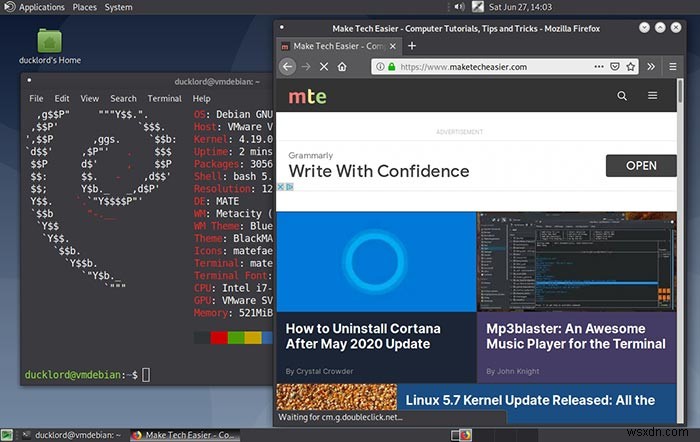Bookmark this page with star icon
This screenshot has width=700, height=442.
click(630, 67)
